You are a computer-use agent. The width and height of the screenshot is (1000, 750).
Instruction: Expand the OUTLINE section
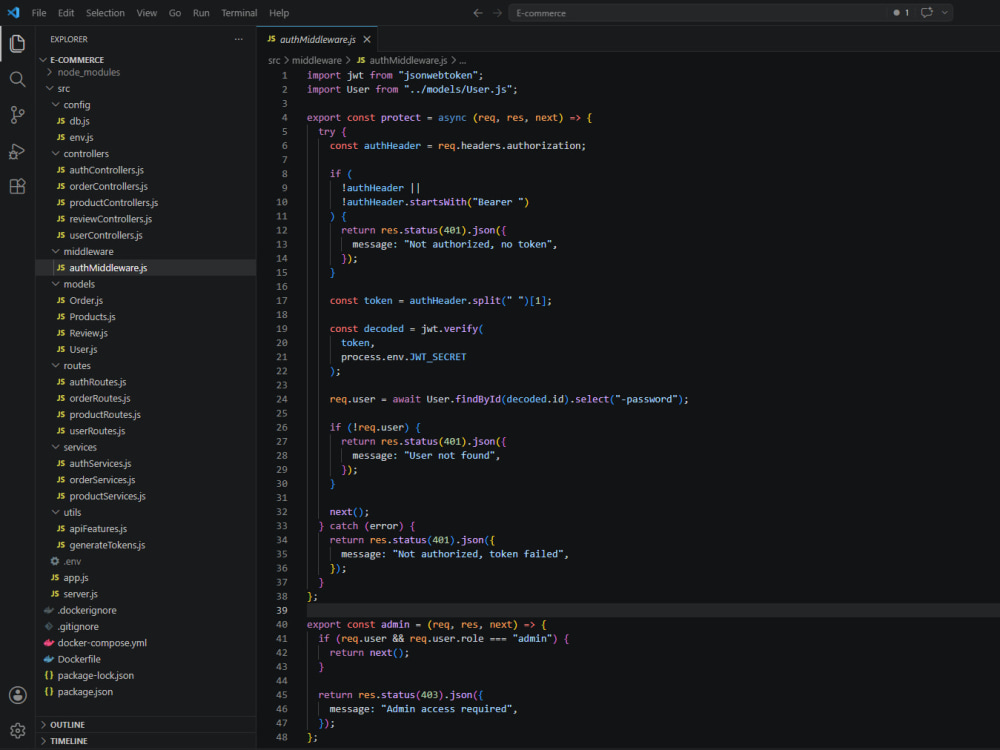point(67,724)
